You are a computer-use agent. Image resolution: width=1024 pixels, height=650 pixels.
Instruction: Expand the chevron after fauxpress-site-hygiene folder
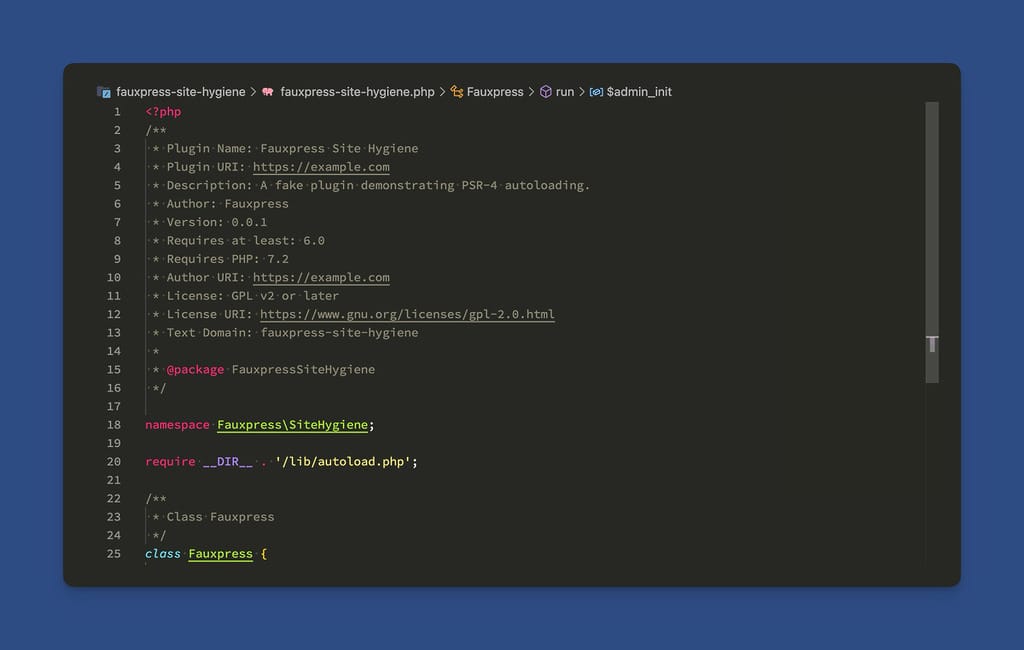point(255,91)
